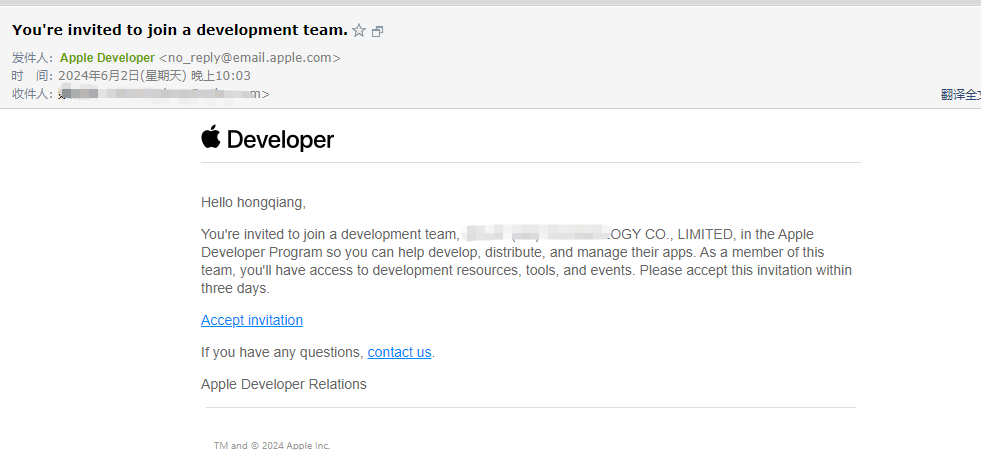Viewport: 981px width, 450px height.
Task: Translate full text via 翻译全文 link
Action: [x=960, y=95]
